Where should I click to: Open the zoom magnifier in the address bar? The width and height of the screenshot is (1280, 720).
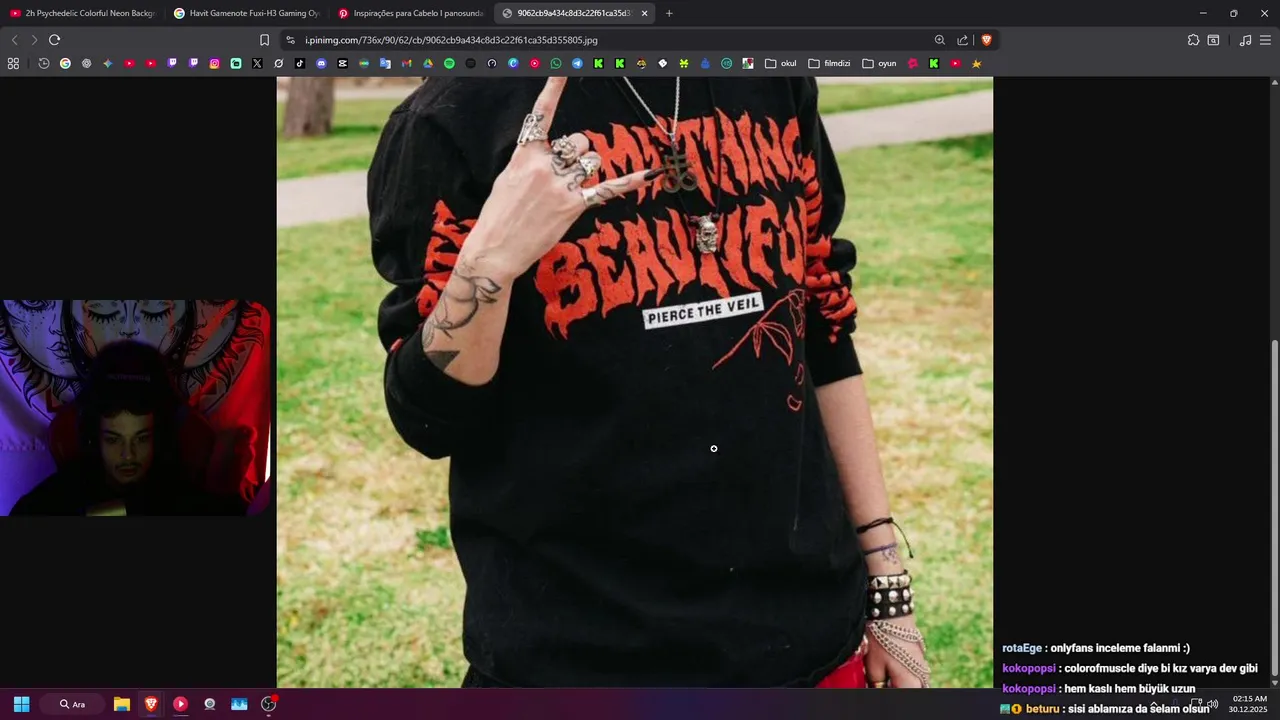(x=939, y=40)
